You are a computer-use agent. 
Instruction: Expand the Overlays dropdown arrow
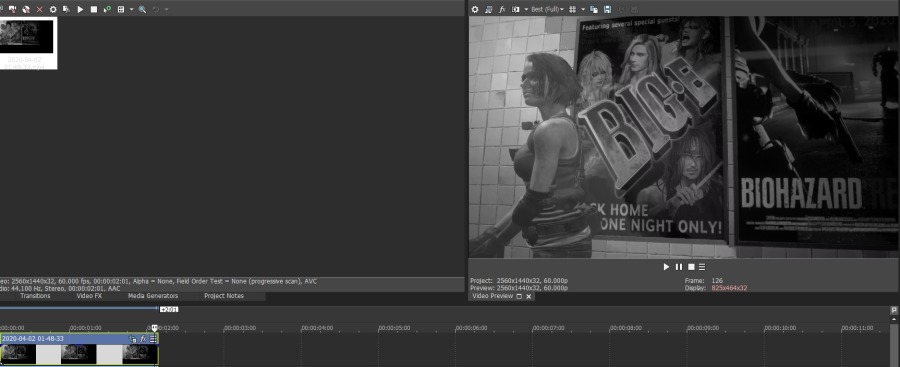tap(583, 9)
